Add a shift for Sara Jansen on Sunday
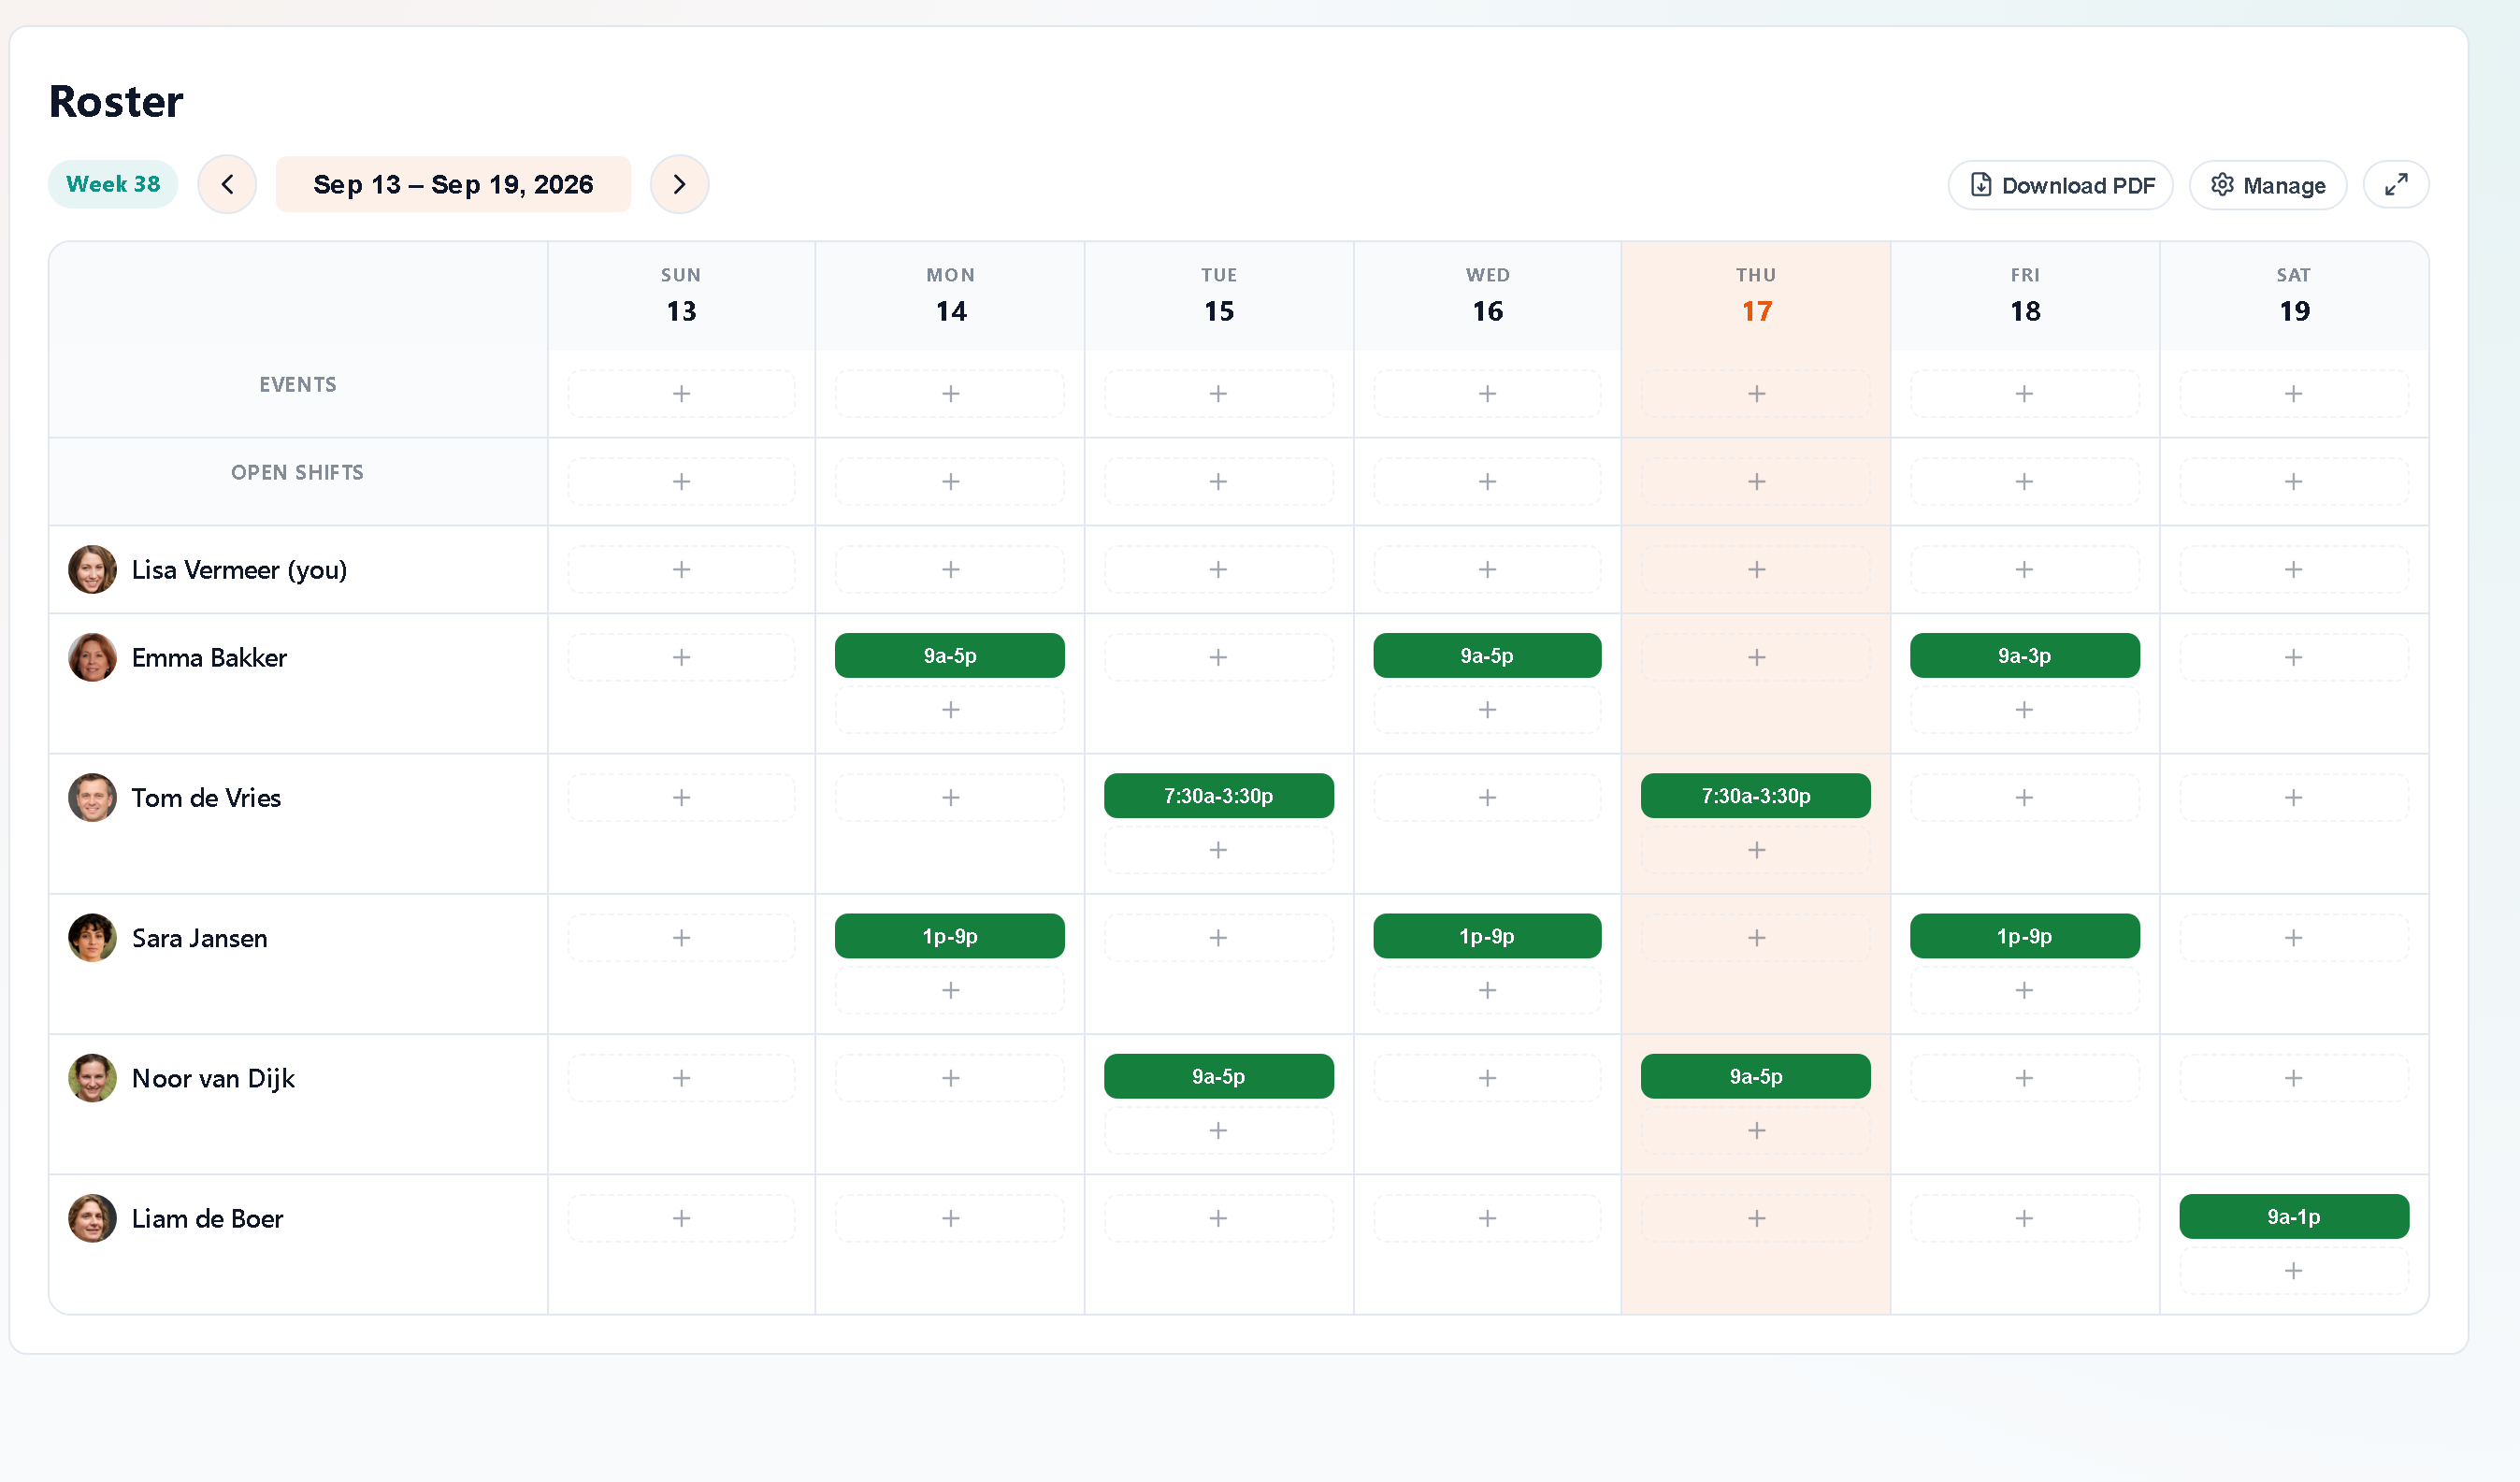Image resolution: width=2520 pixels, height=1482 pixels. pos(681,937)
